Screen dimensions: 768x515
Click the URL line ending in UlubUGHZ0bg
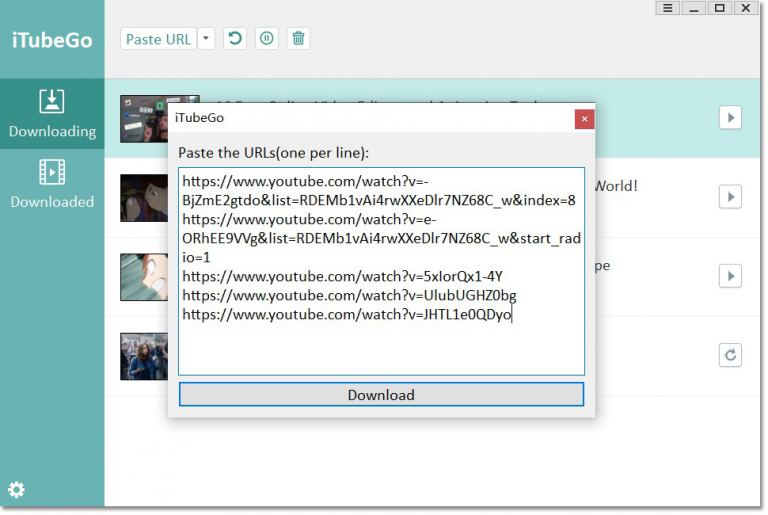[349, 295]
